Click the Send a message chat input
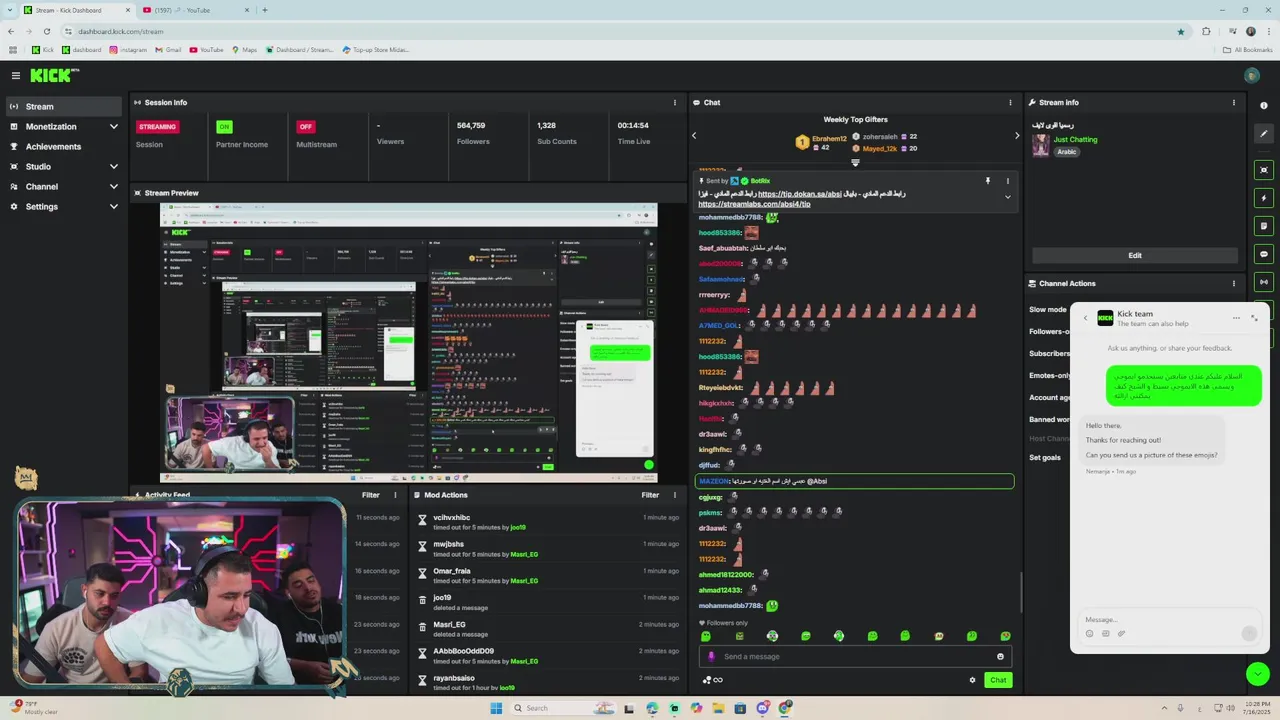Screen dimensions: 1280x720 pos(855,656)
